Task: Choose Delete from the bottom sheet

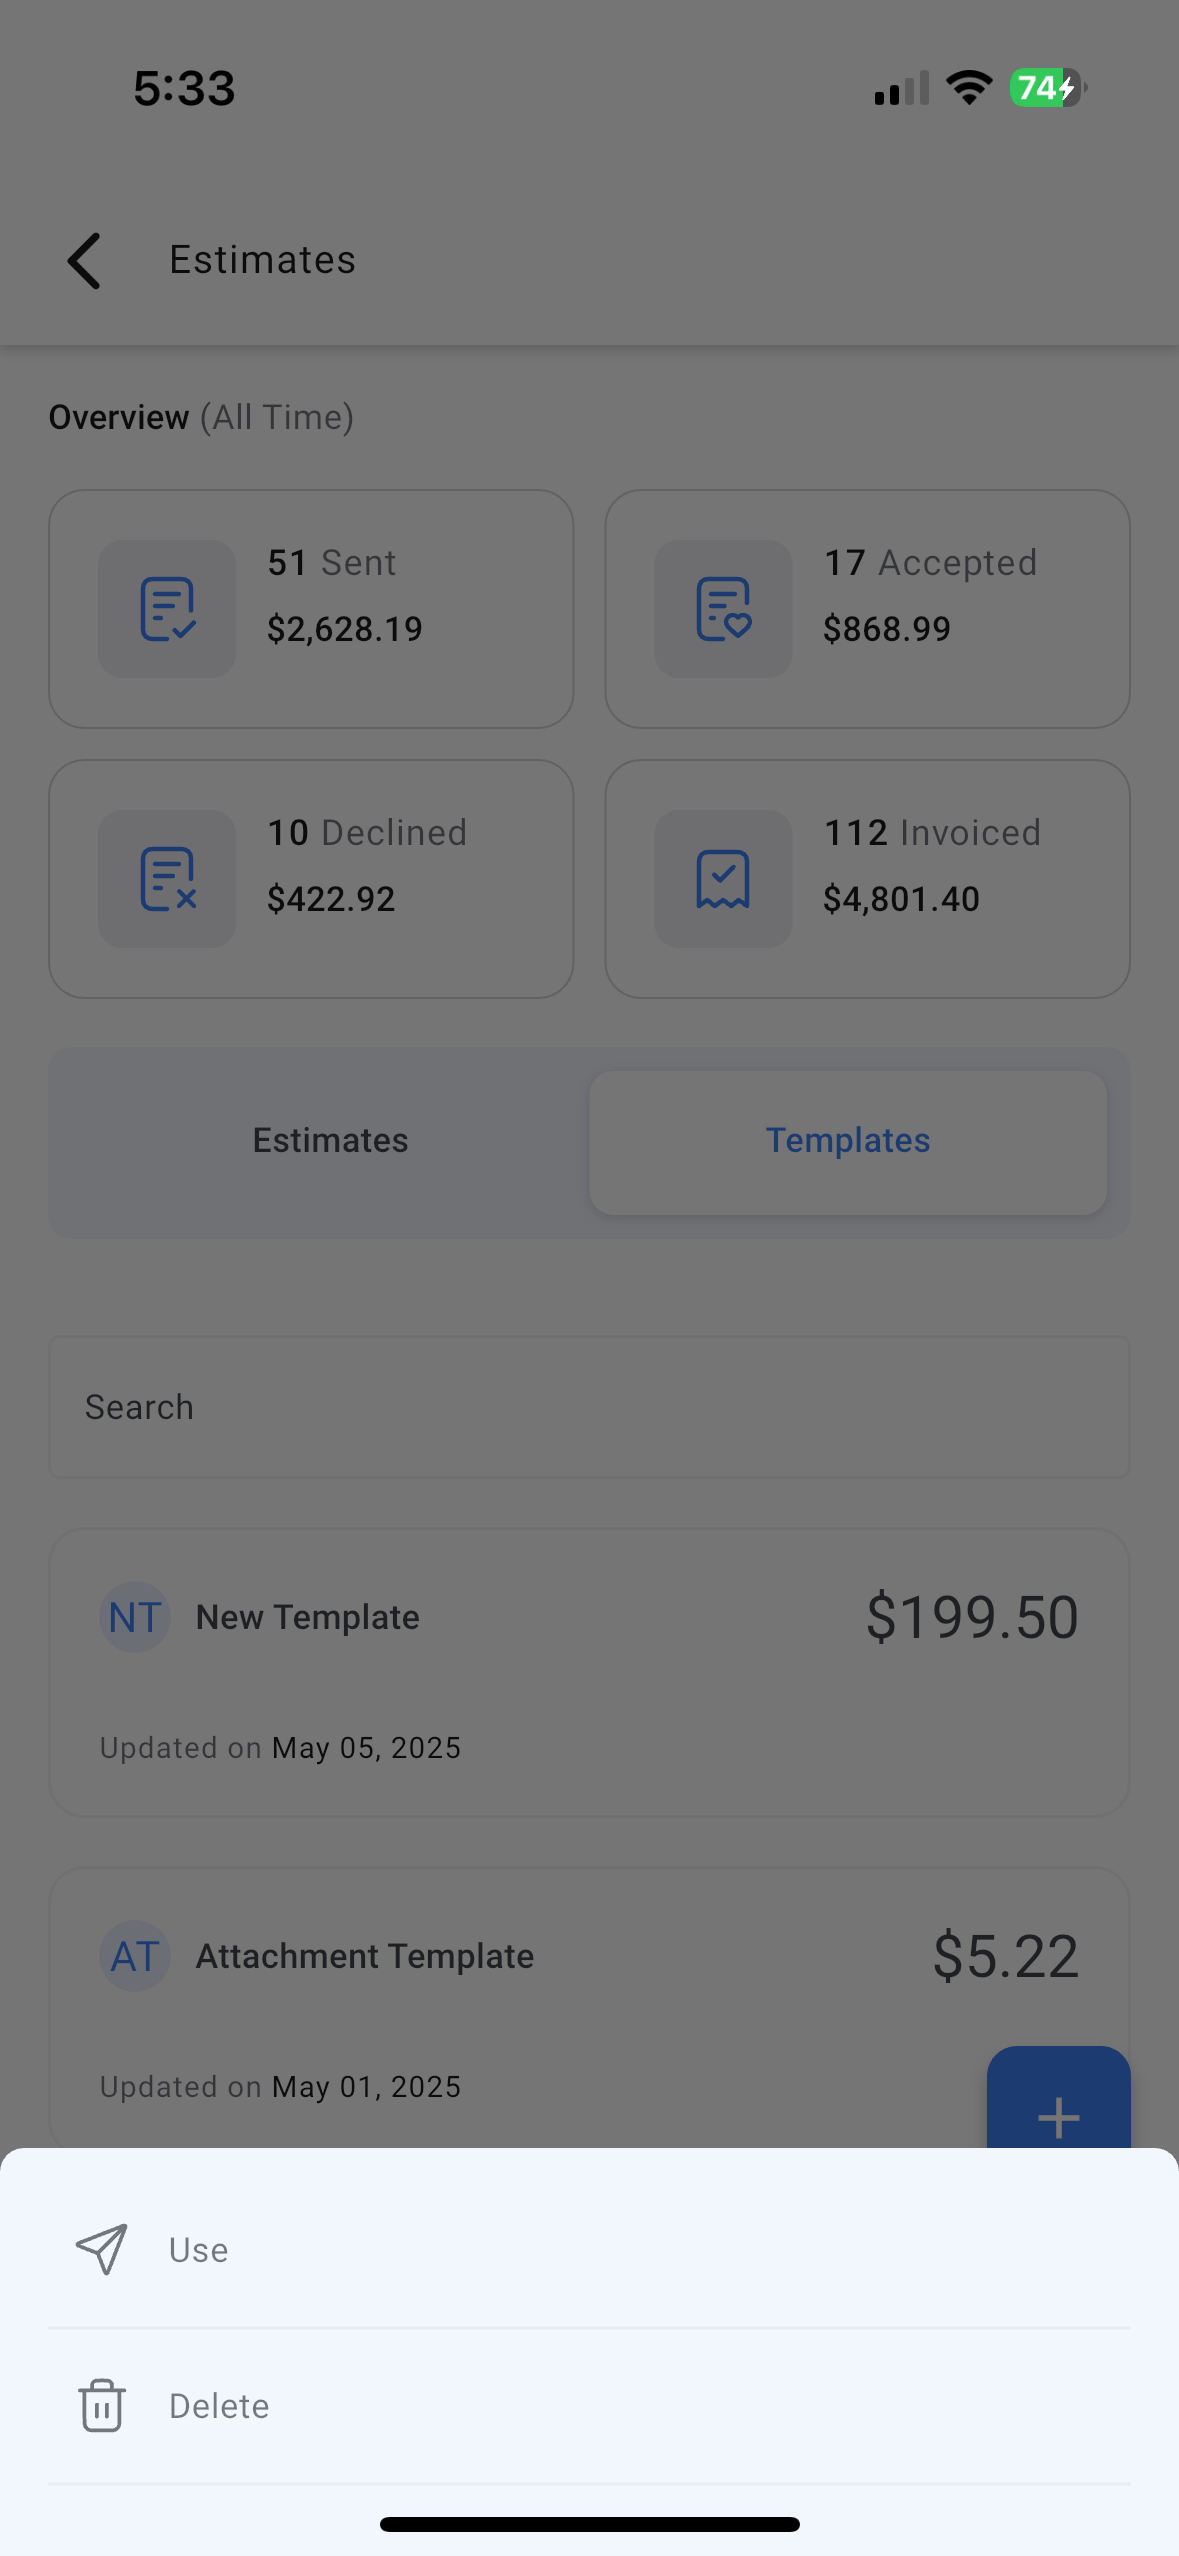Action: 589,2406
